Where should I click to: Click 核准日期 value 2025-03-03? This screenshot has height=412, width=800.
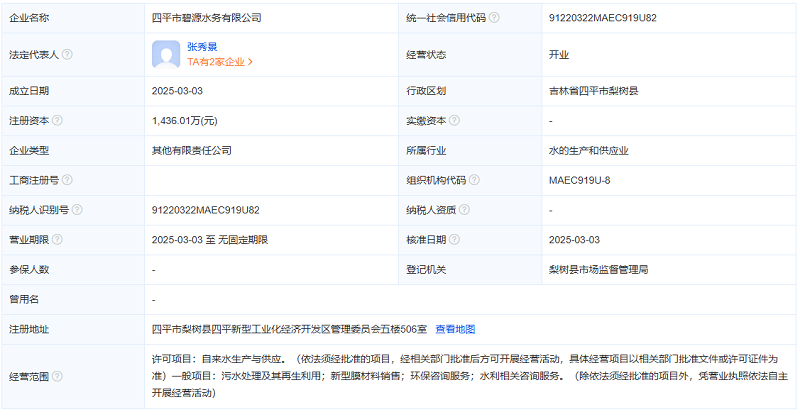point(574,240)
